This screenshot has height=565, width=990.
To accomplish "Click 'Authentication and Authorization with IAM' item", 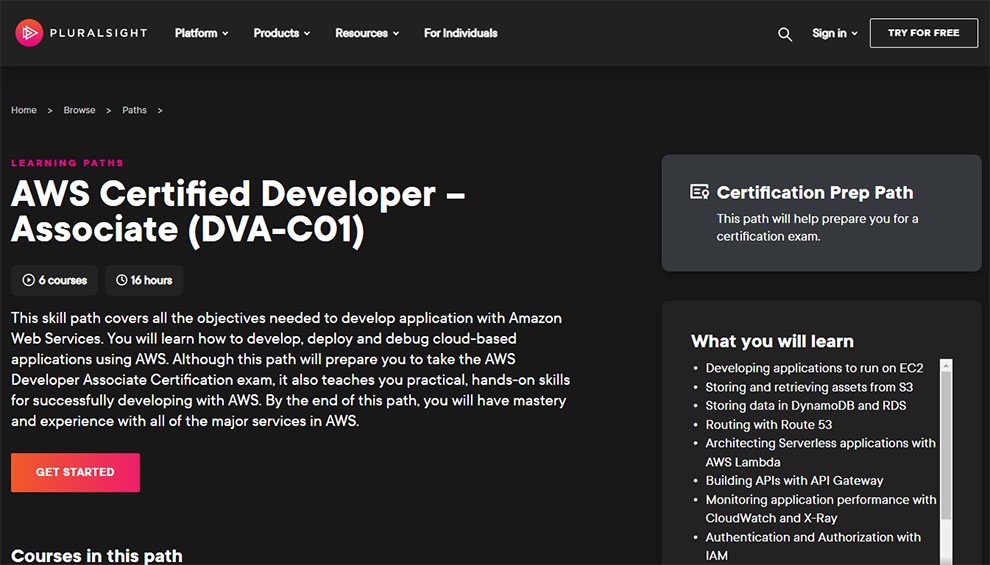I will click(x=813, y=546).
